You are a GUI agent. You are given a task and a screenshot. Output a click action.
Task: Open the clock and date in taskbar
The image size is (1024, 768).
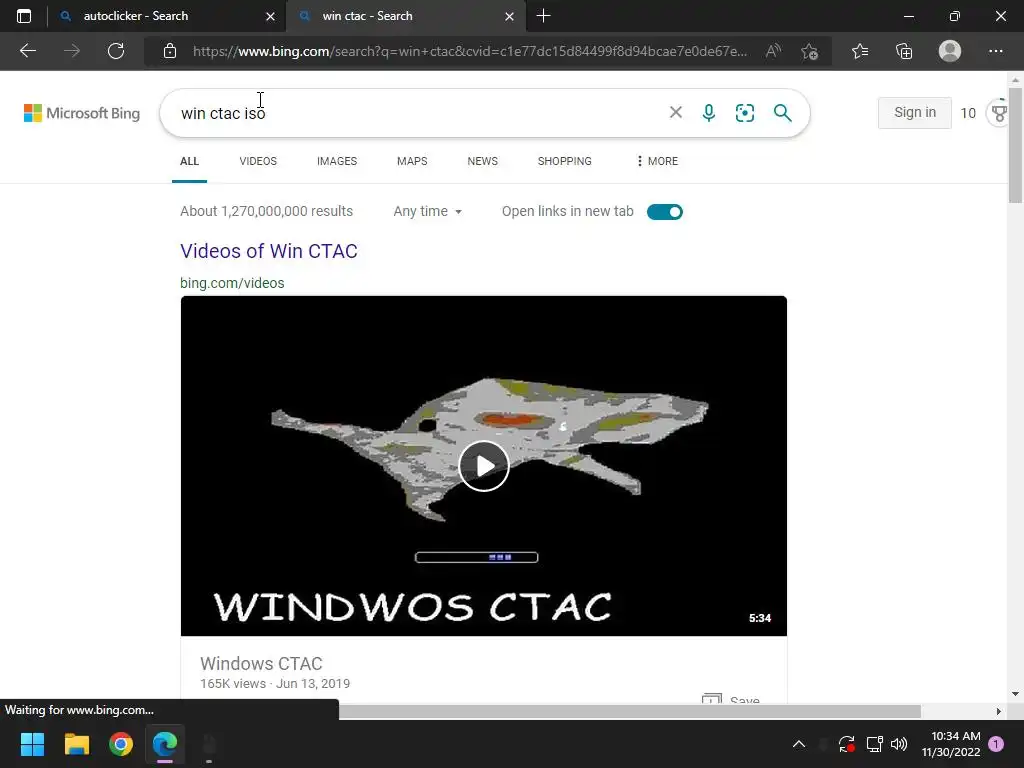click(951, 744)
